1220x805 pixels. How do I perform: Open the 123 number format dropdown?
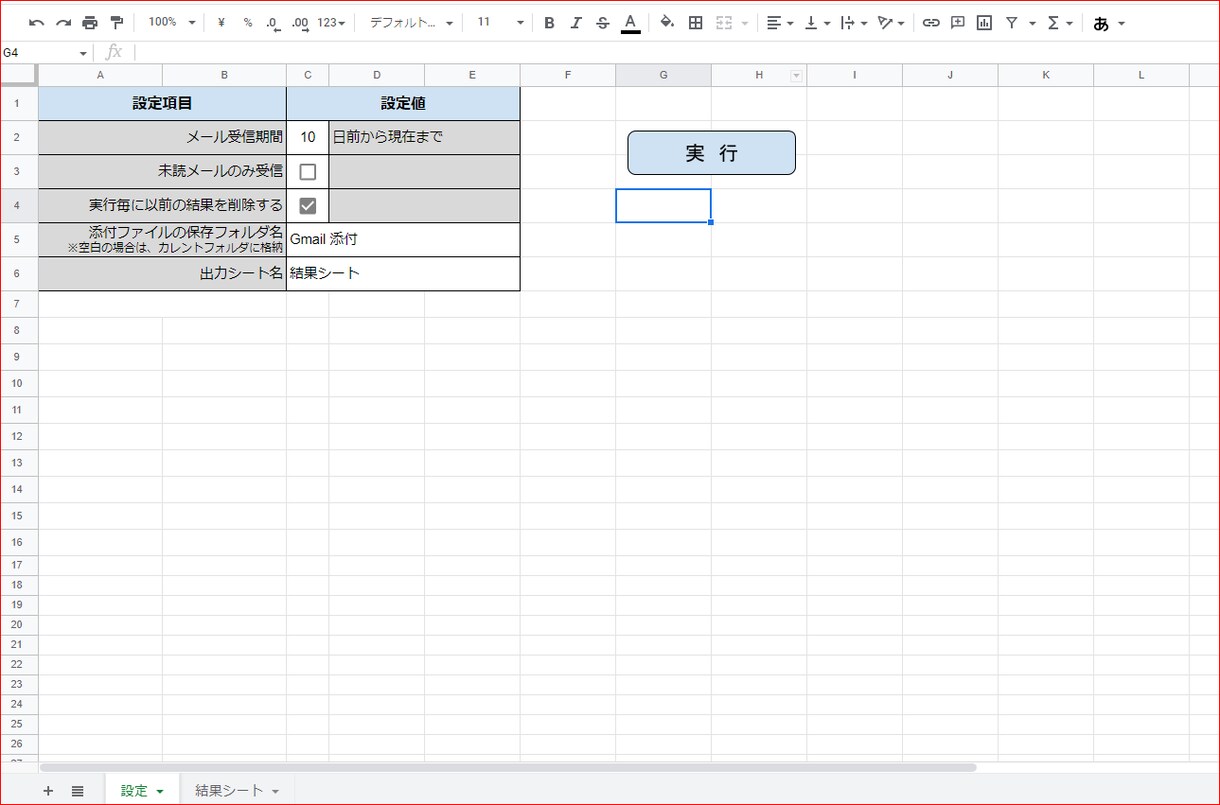331,22
